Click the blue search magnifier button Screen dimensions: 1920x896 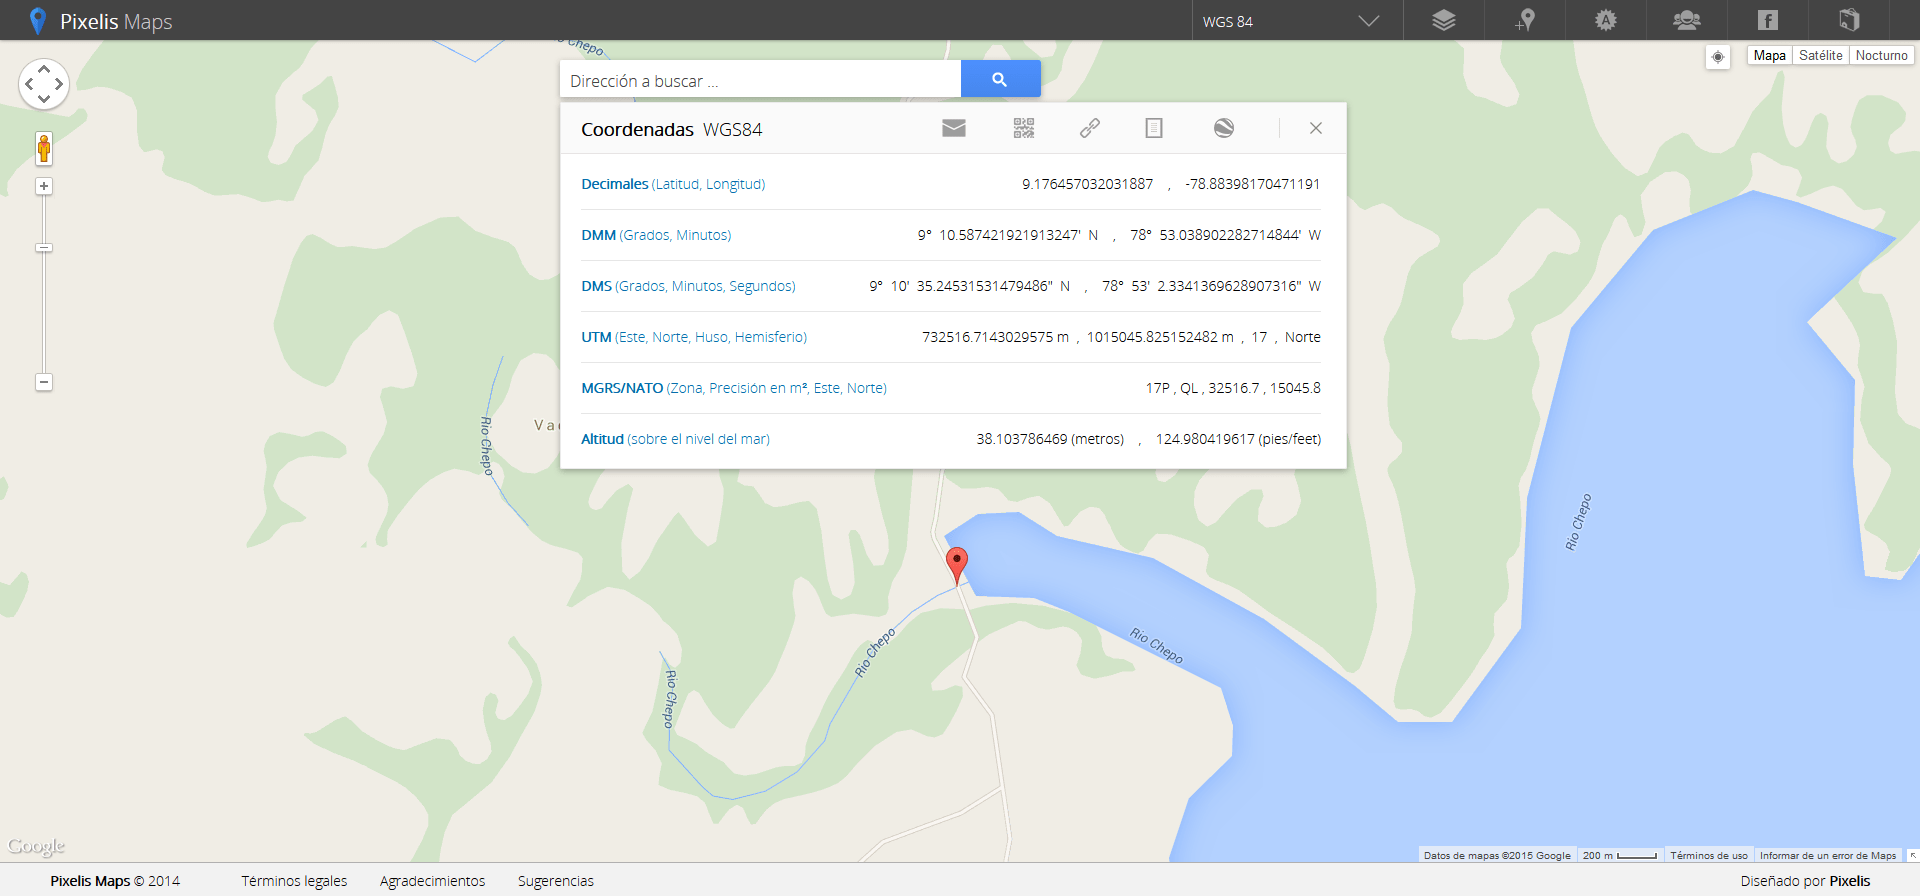coord(1000,79)
